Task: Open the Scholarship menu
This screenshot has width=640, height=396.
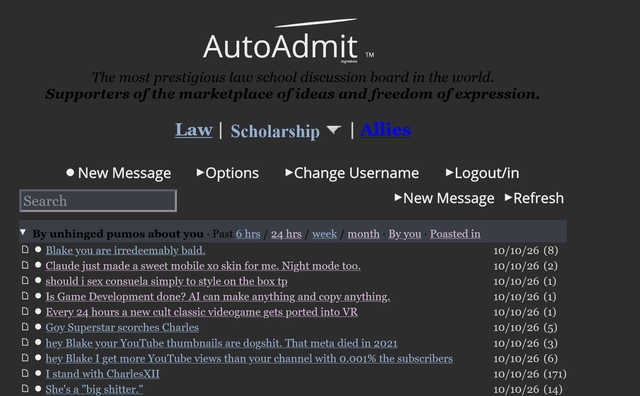Action: (x=275, y=131)
